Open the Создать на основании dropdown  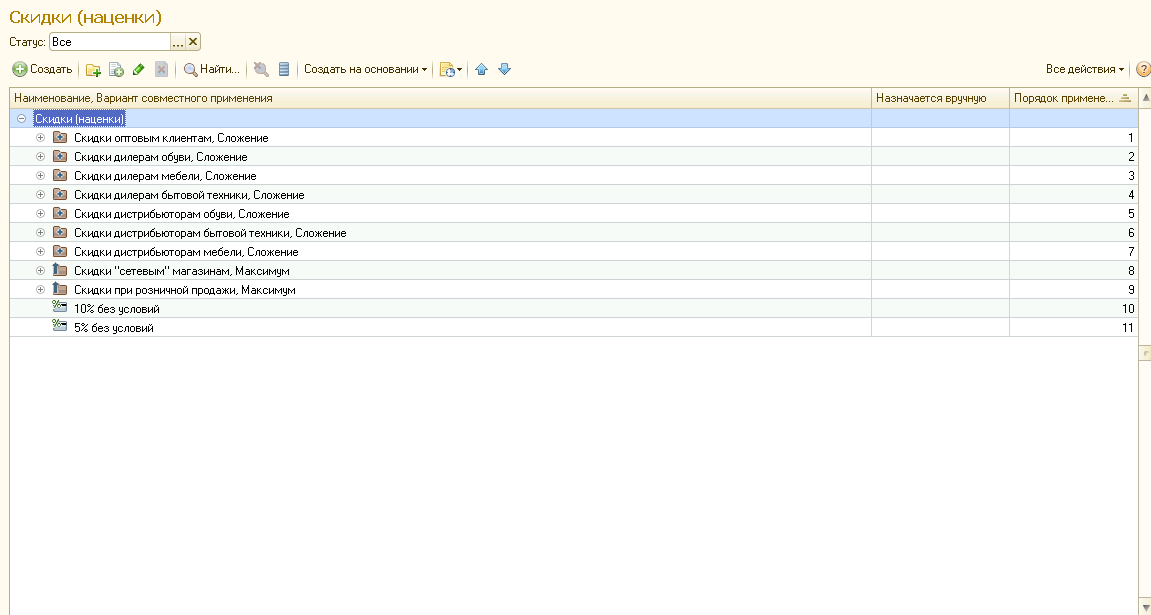tap(365, 69)
